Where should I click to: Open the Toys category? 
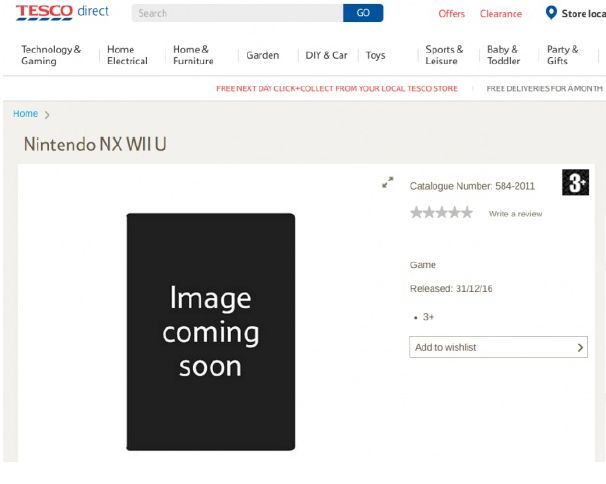[x=375, y=55]
